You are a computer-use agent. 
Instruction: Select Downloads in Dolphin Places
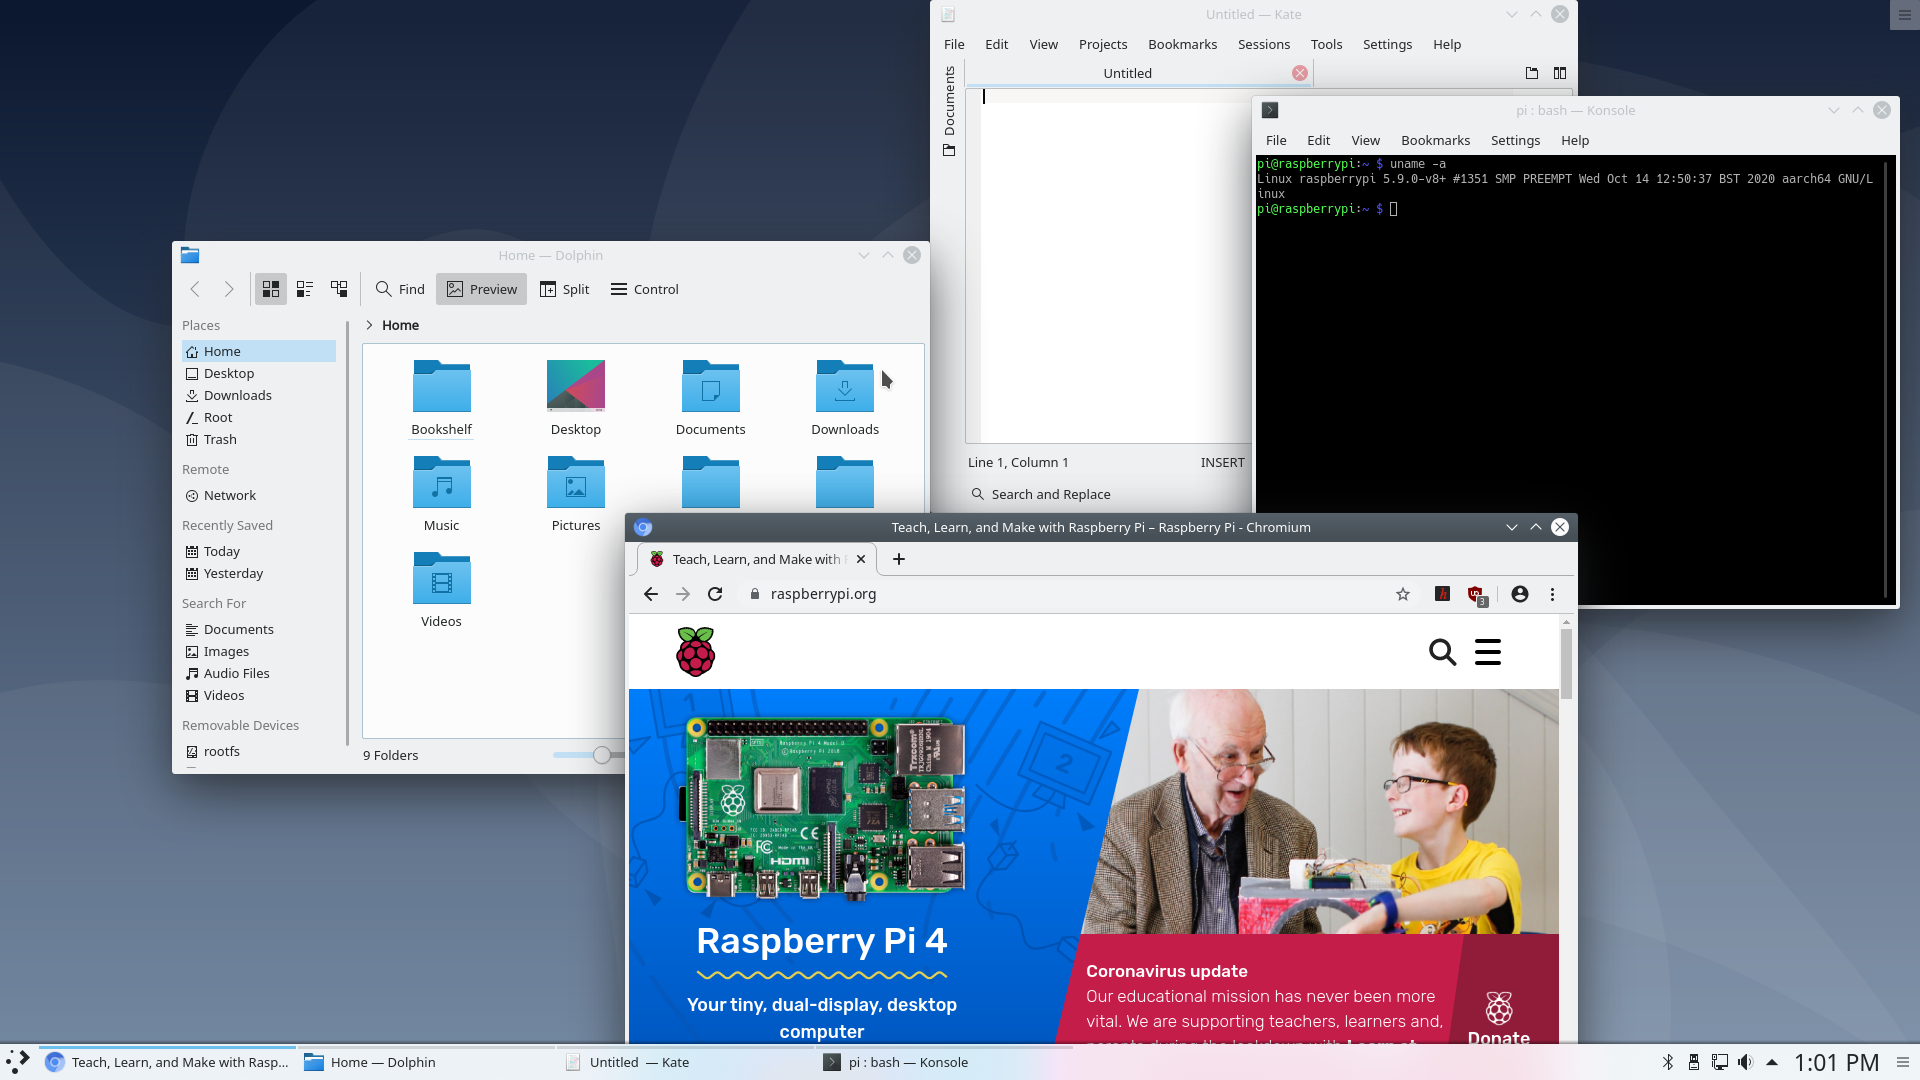[x=258, y=395]
